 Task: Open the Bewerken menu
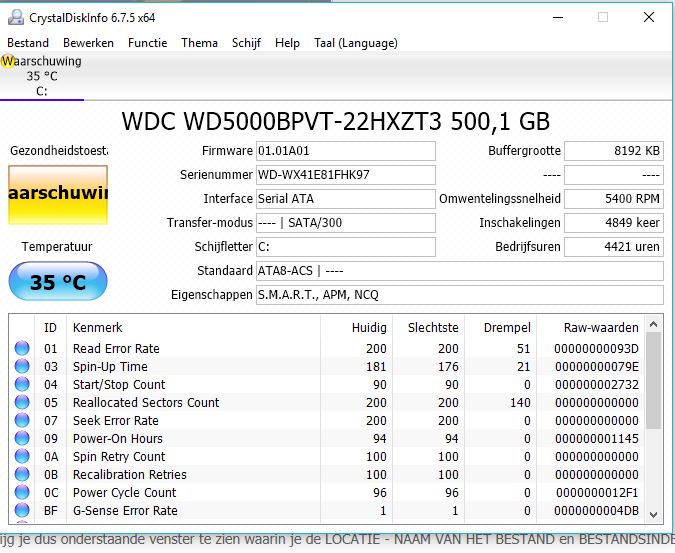click(x=88, y=43)
